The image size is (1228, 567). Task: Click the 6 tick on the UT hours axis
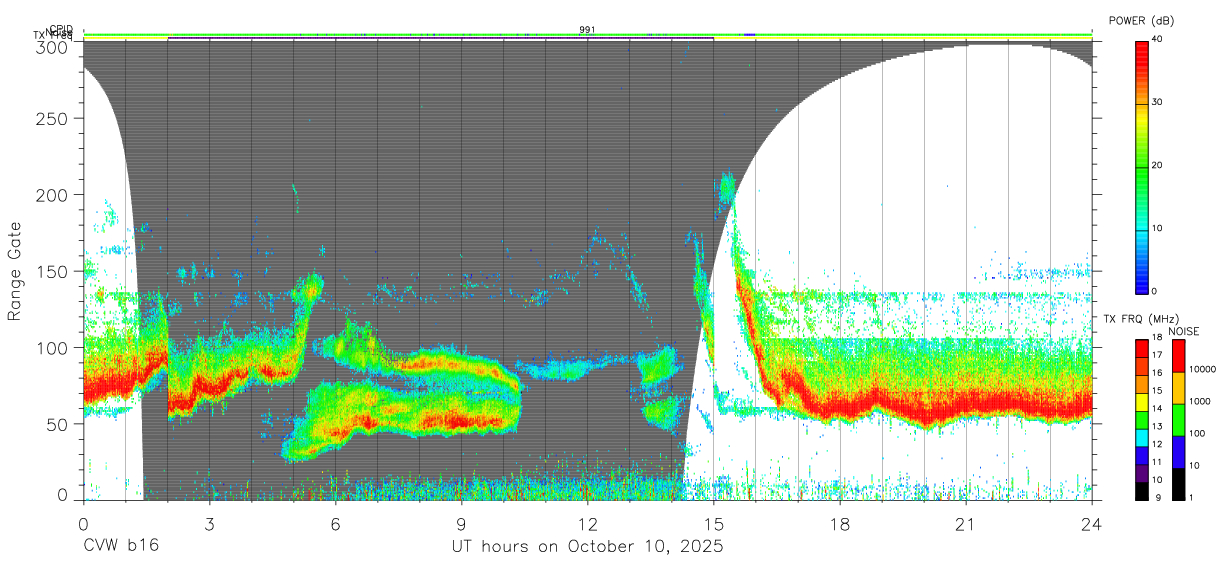[x=335, y=523]
